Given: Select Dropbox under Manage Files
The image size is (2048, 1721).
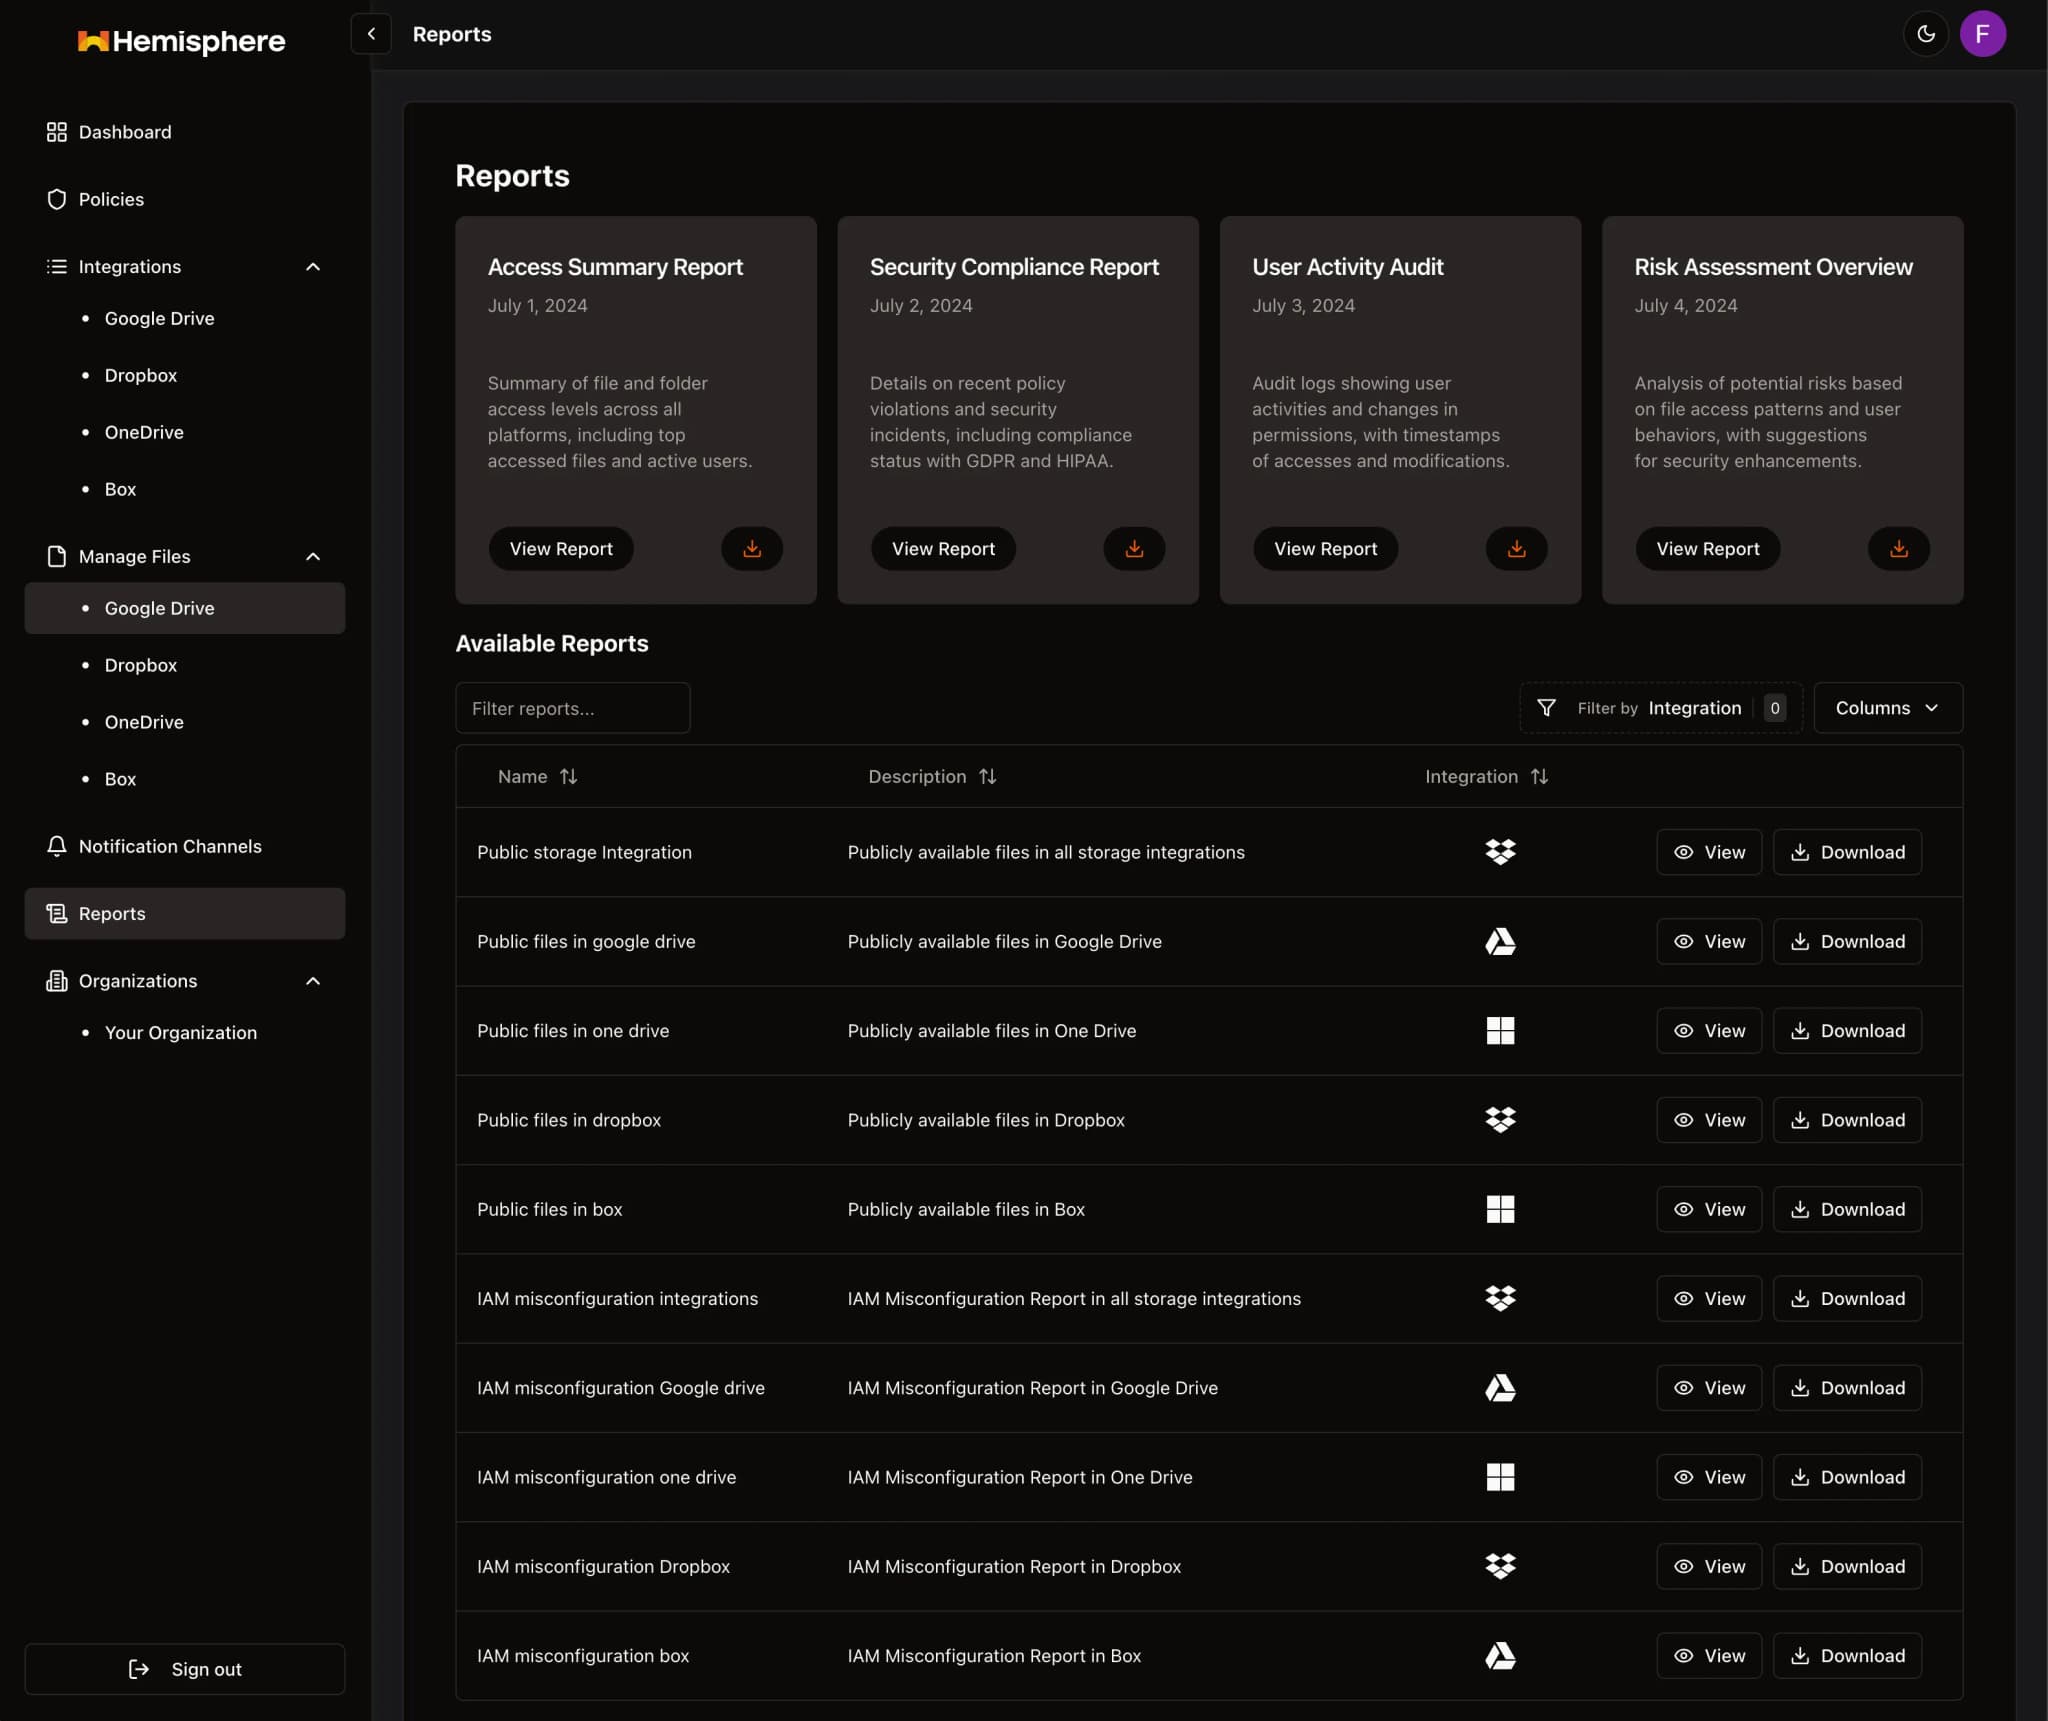Looking at the screenshot, I should click(x=185, y=665).
